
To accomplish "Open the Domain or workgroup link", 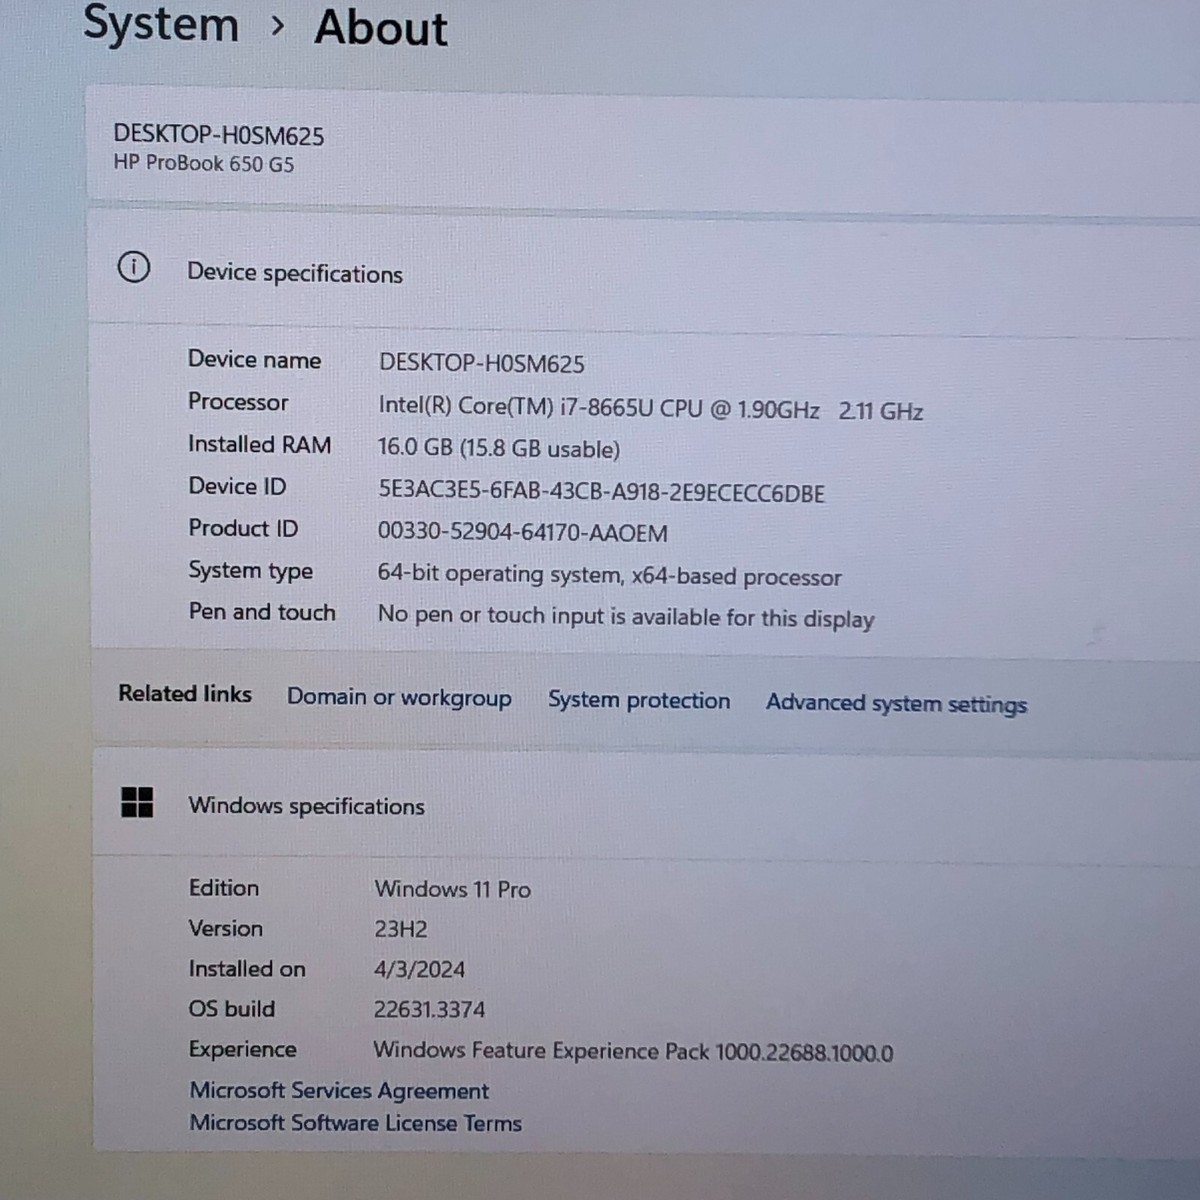I will [399, 697].
